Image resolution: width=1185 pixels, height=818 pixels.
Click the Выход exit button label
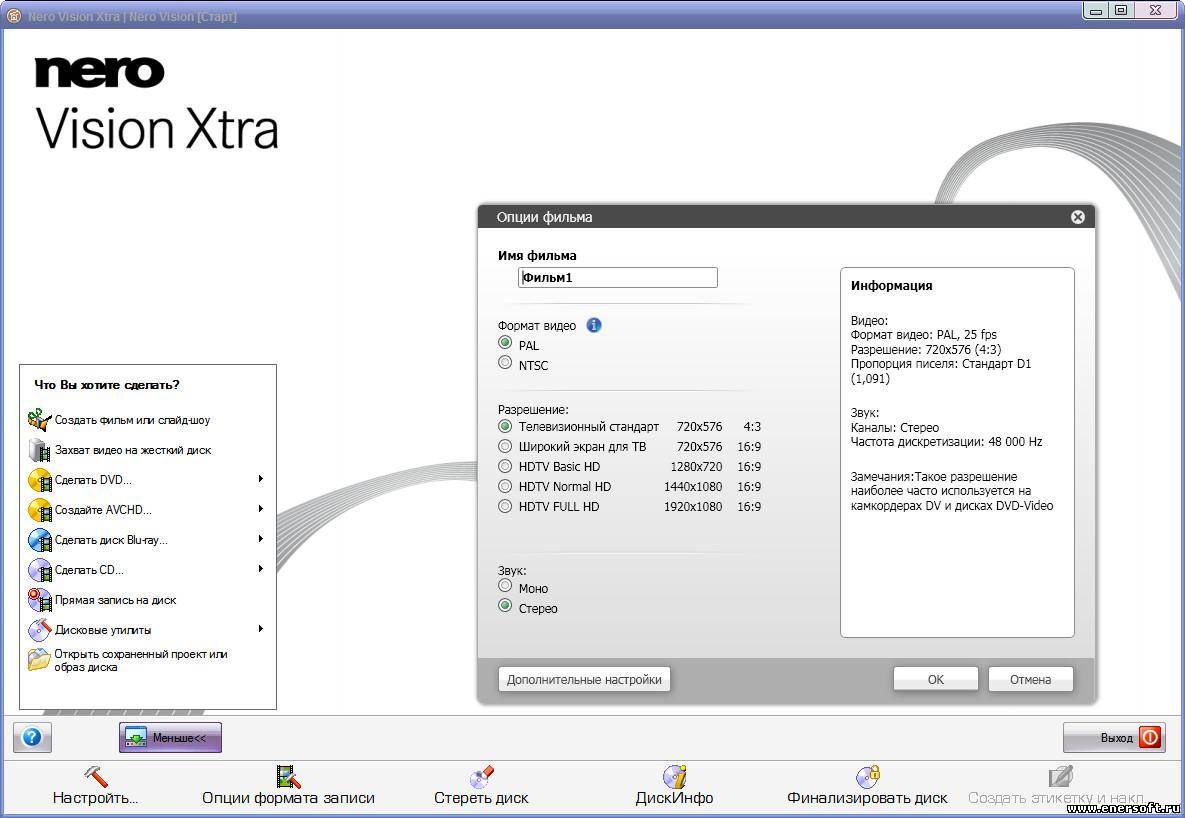click(x=1116, y=738)
